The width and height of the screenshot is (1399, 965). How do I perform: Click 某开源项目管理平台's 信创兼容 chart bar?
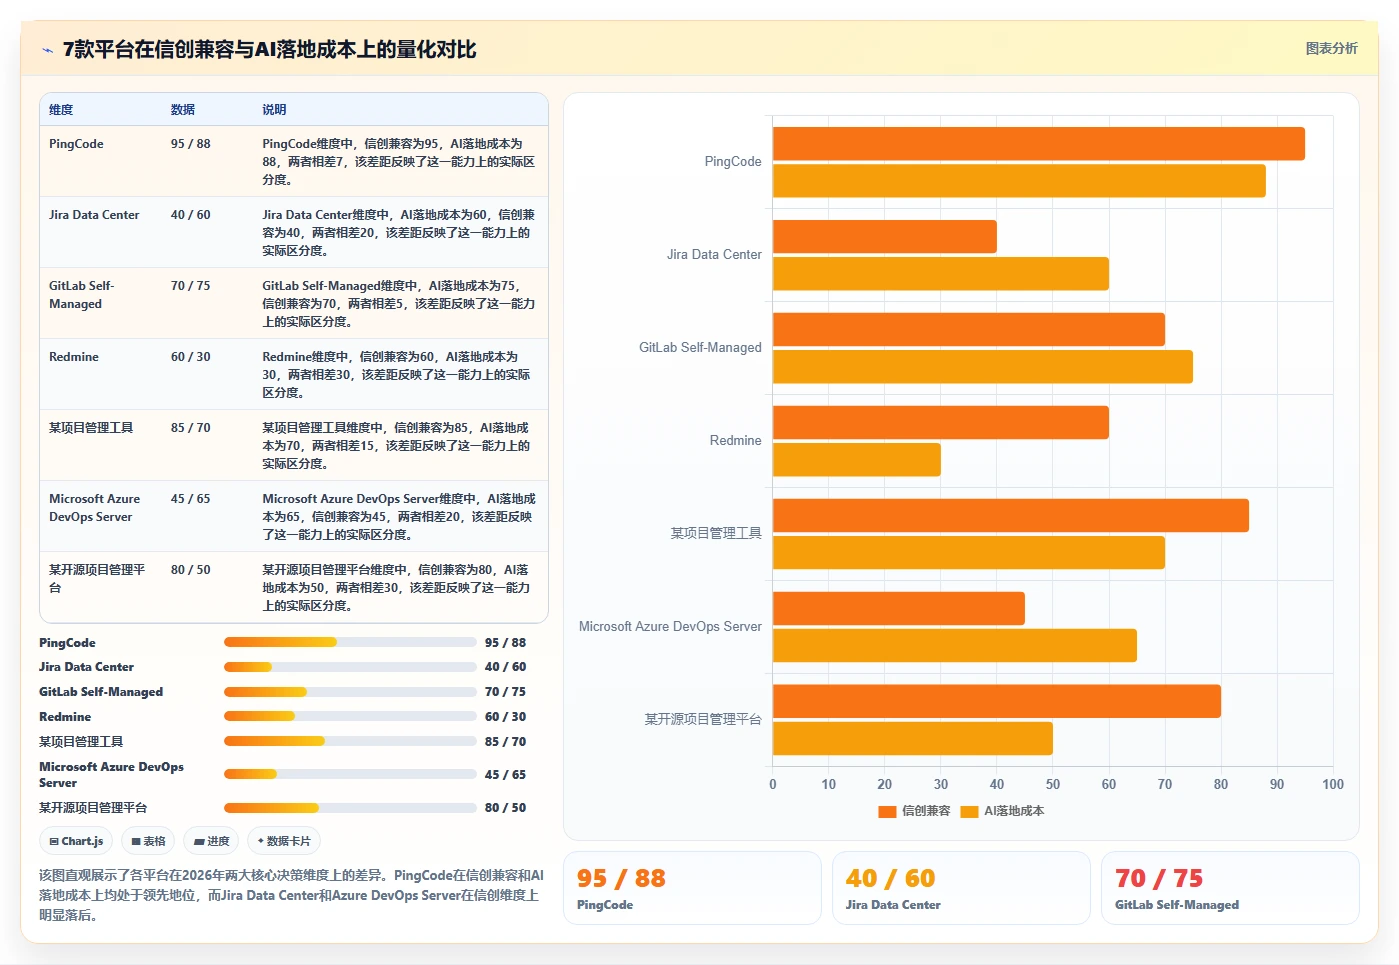[x=997, y=702]
